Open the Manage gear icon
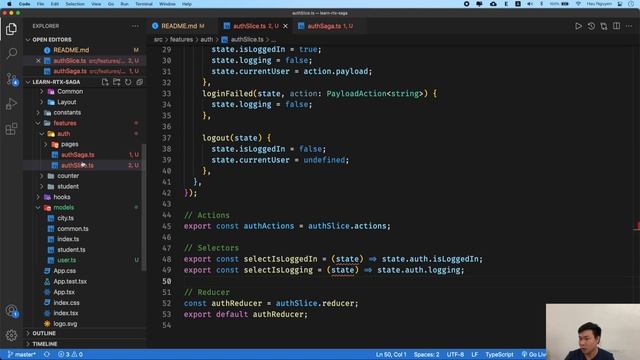 (x=11, y=336)
